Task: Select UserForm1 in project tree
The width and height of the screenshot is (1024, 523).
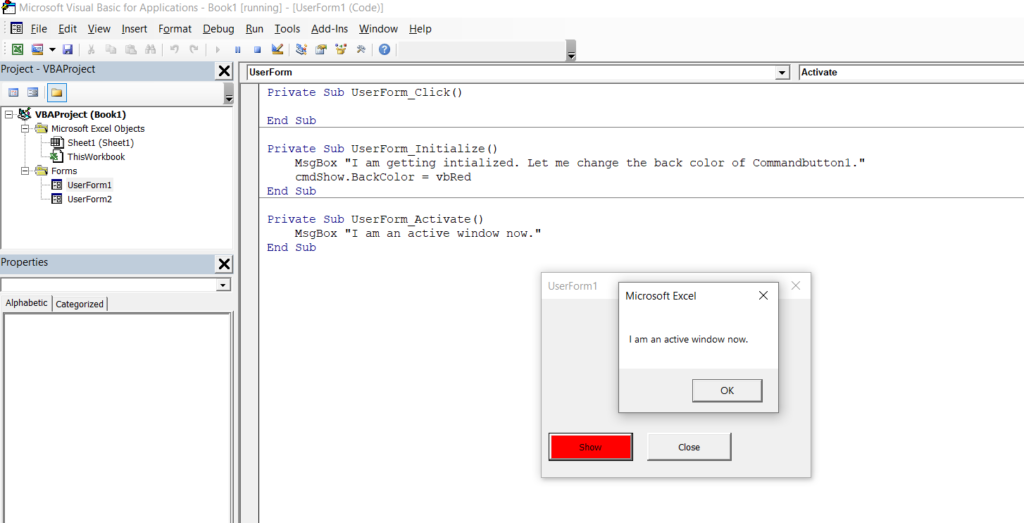Action: point(89,185)
